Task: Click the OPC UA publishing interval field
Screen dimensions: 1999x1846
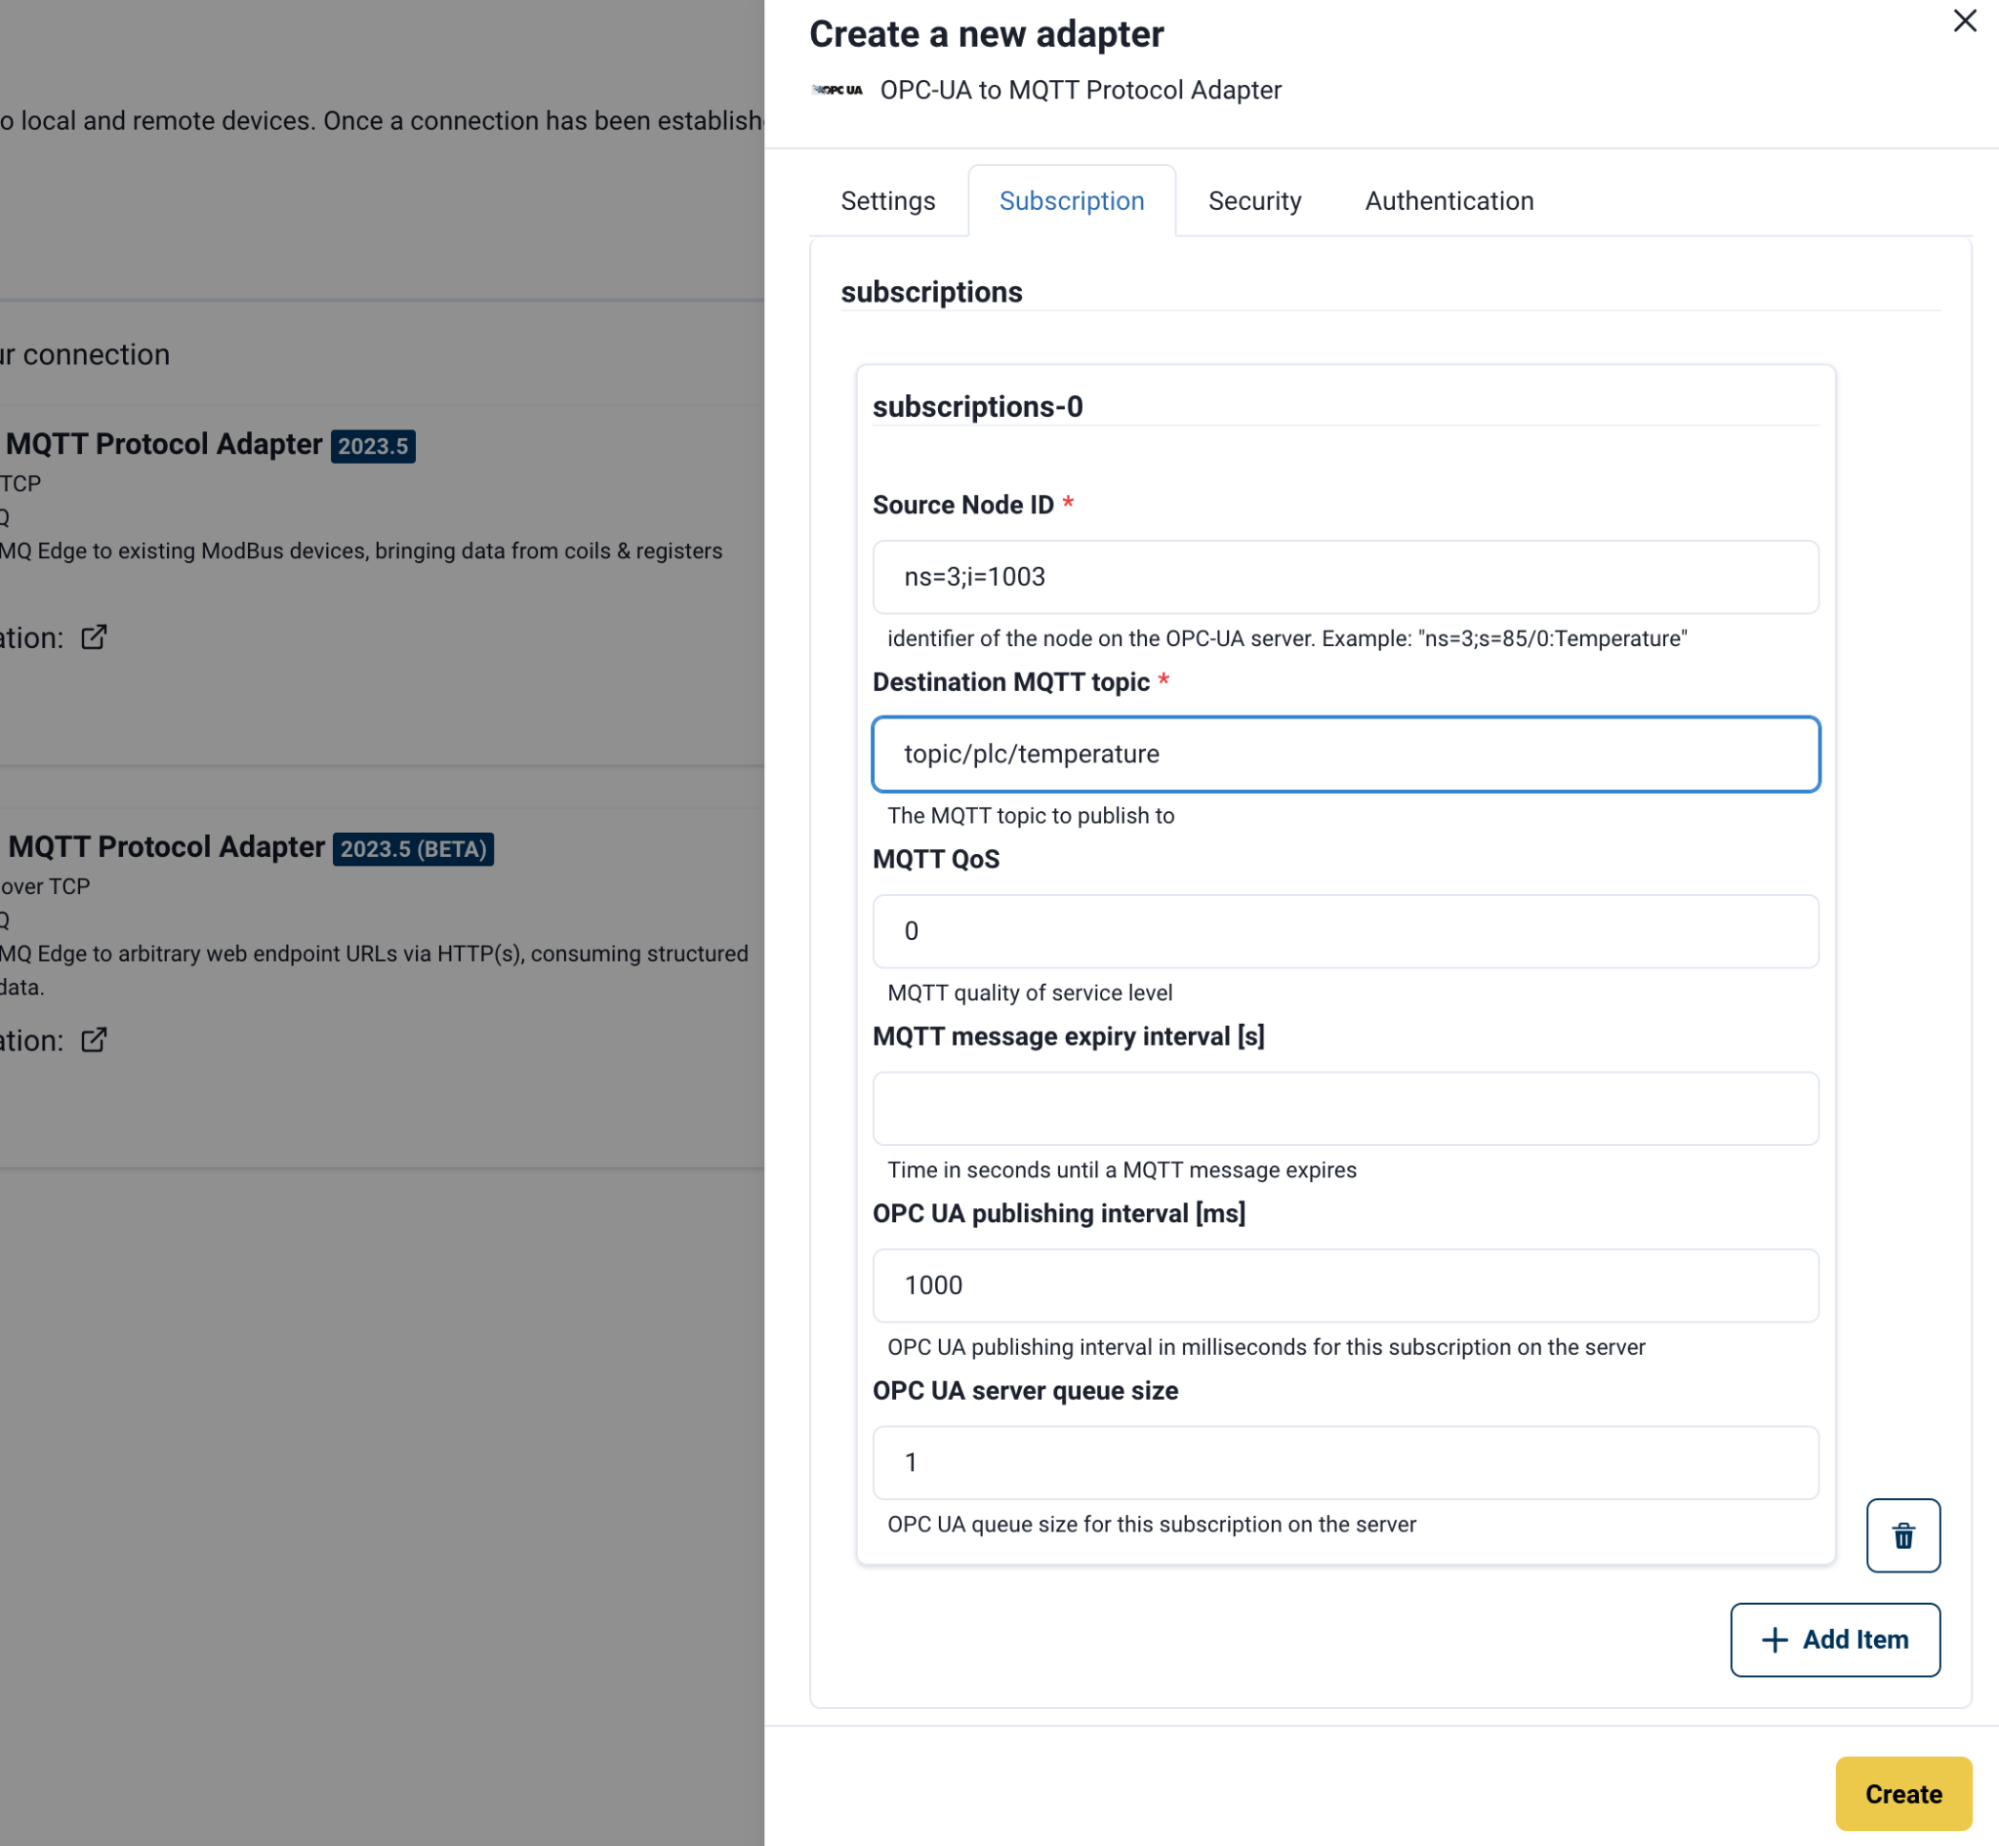Action: click(1345, 1285)
